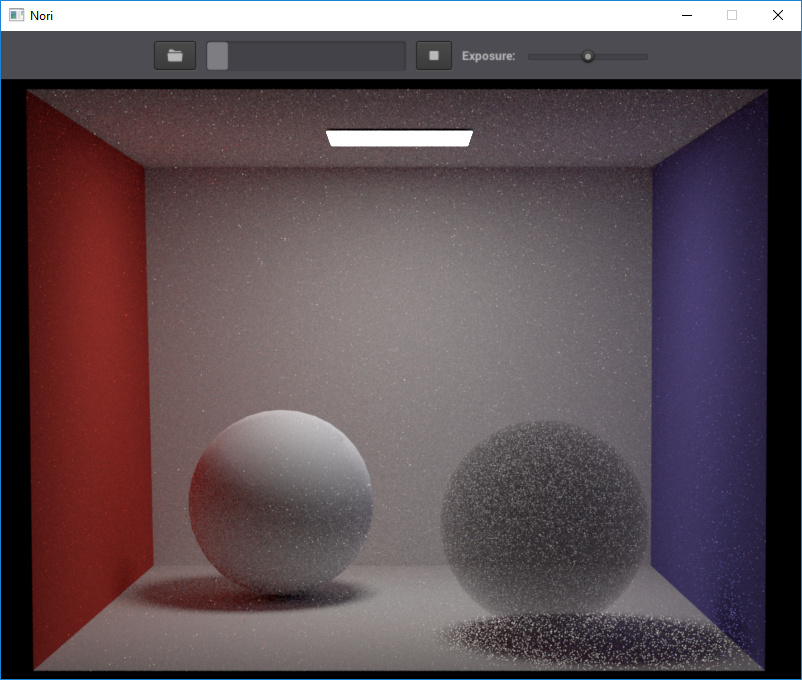
Task: Close the Nori window
Action: pyautogui.click(x=777, y=15)
